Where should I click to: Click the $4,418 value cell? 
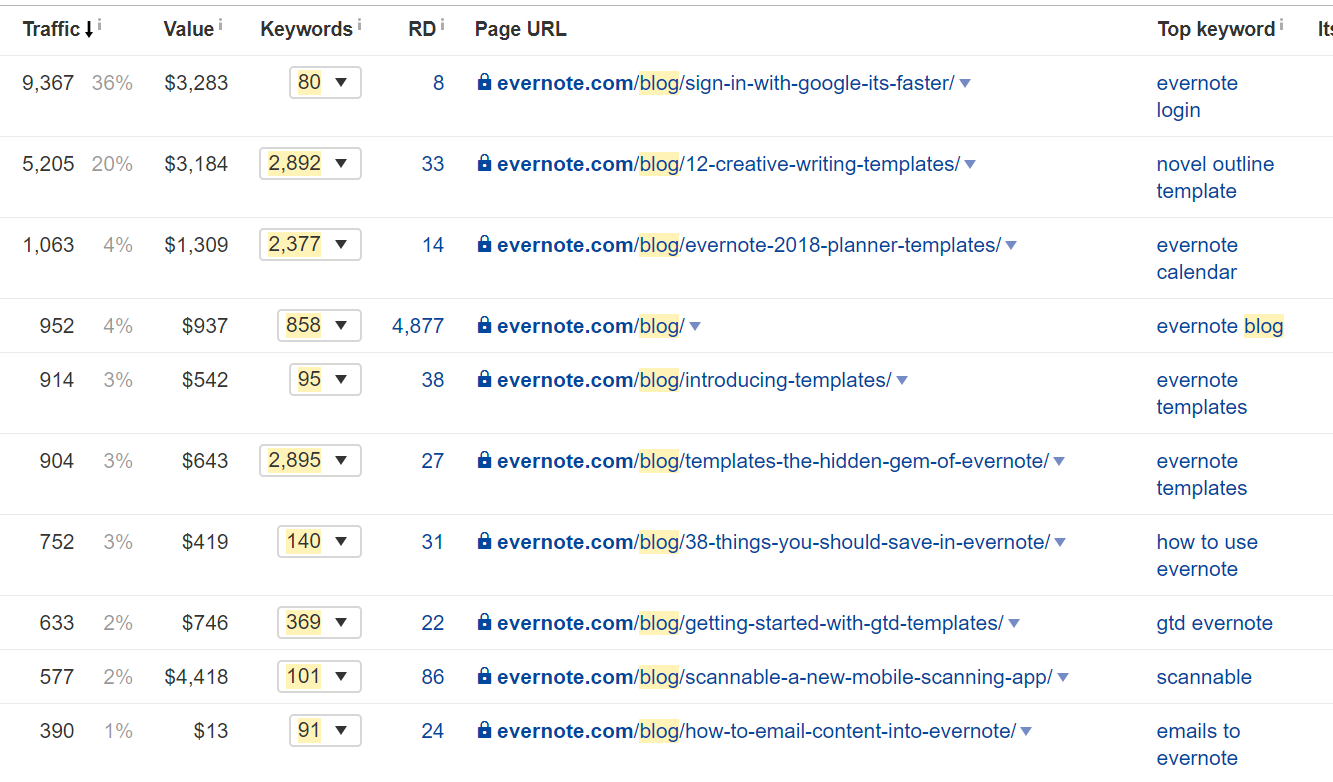pos(196,677)
